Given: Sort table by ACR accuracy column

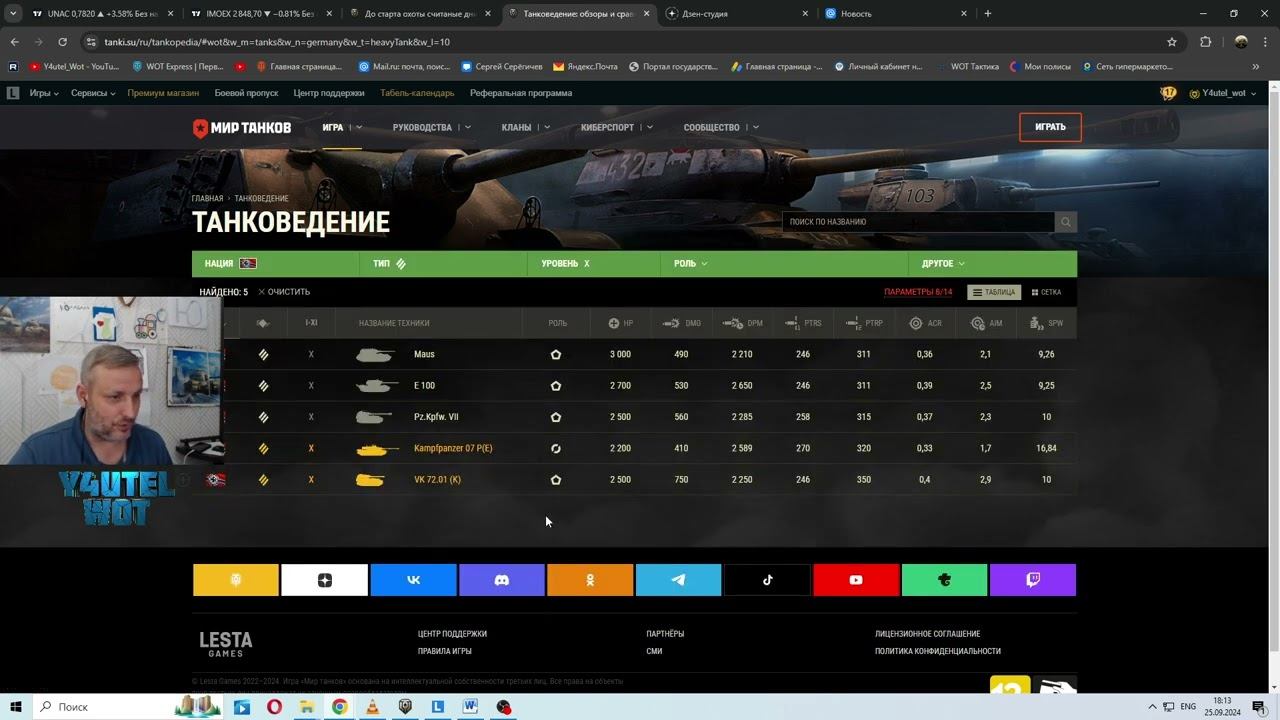Looking at the screenshot, I should [925, 323].
